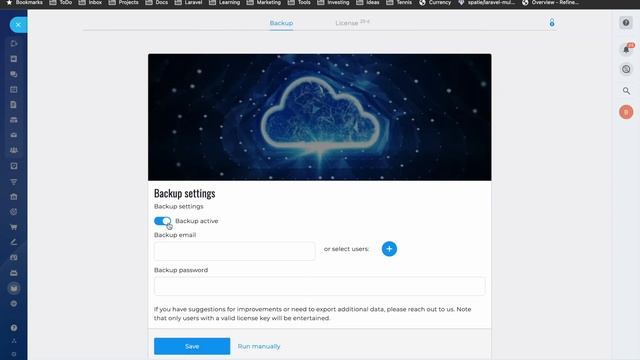The height and width of the screenshot is (360, 640).
Task: Open the orange user avatar
Action: pos(626,112)
